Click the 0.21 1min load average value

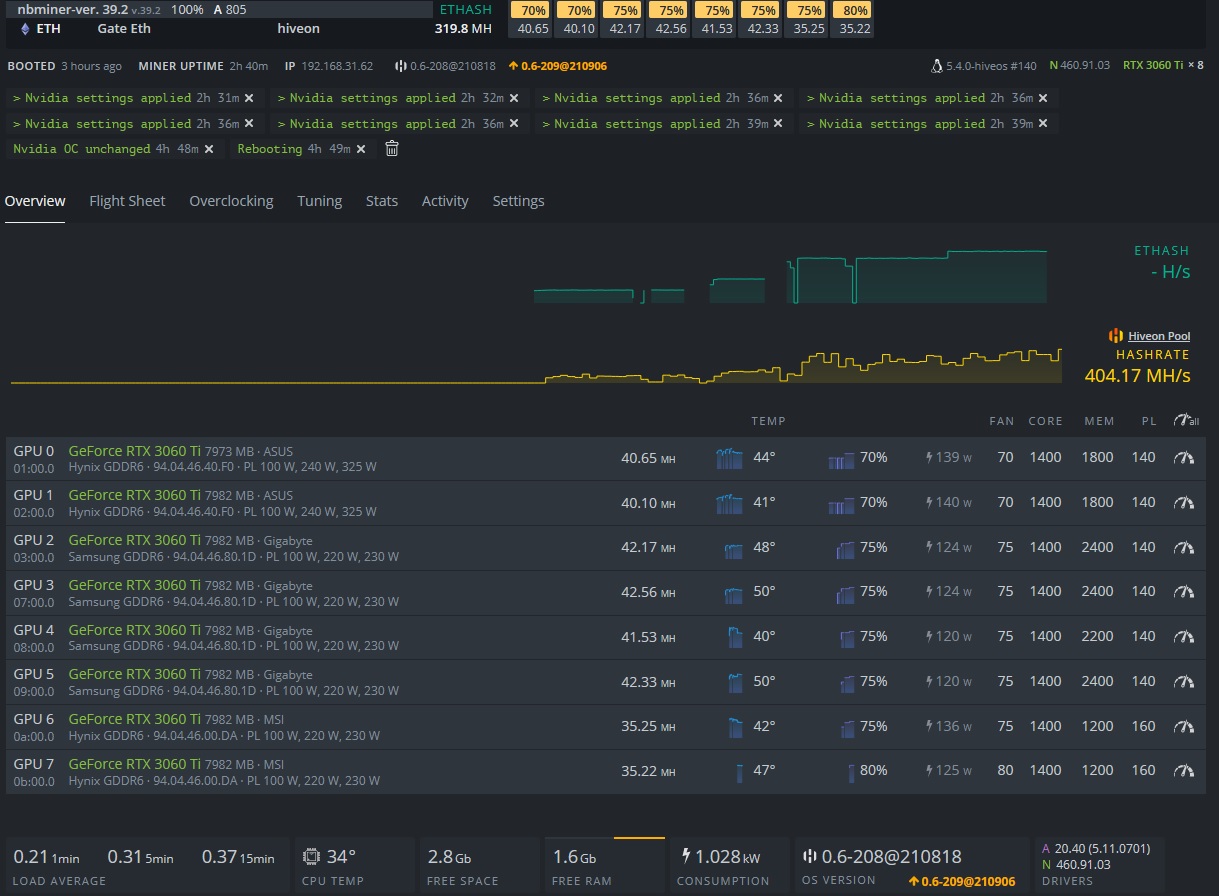point(46,857)
